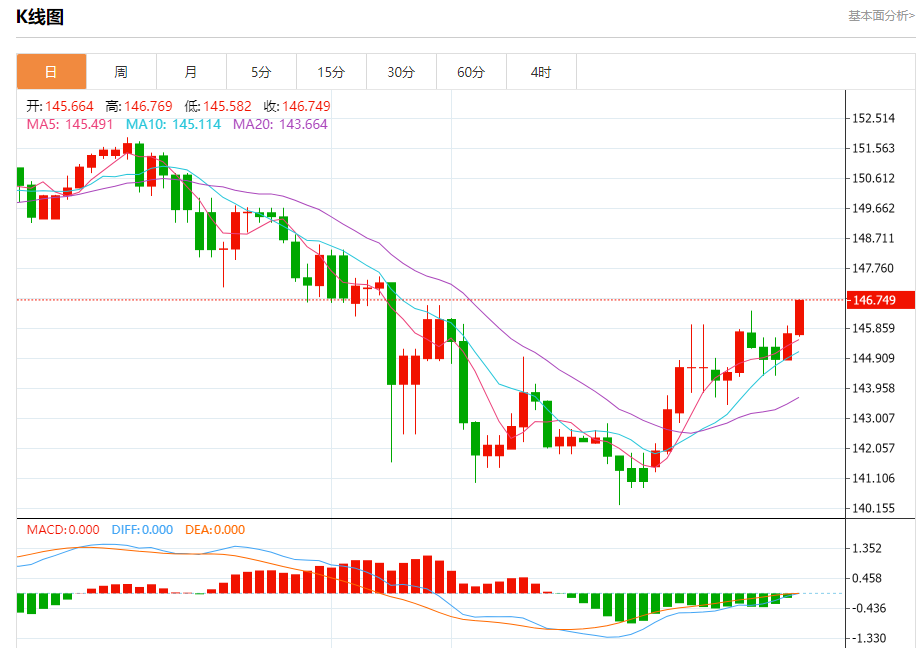Open the 4时 interval tab
The height and width of the screenshot is (648, 924).
click(x=542, y=72)
